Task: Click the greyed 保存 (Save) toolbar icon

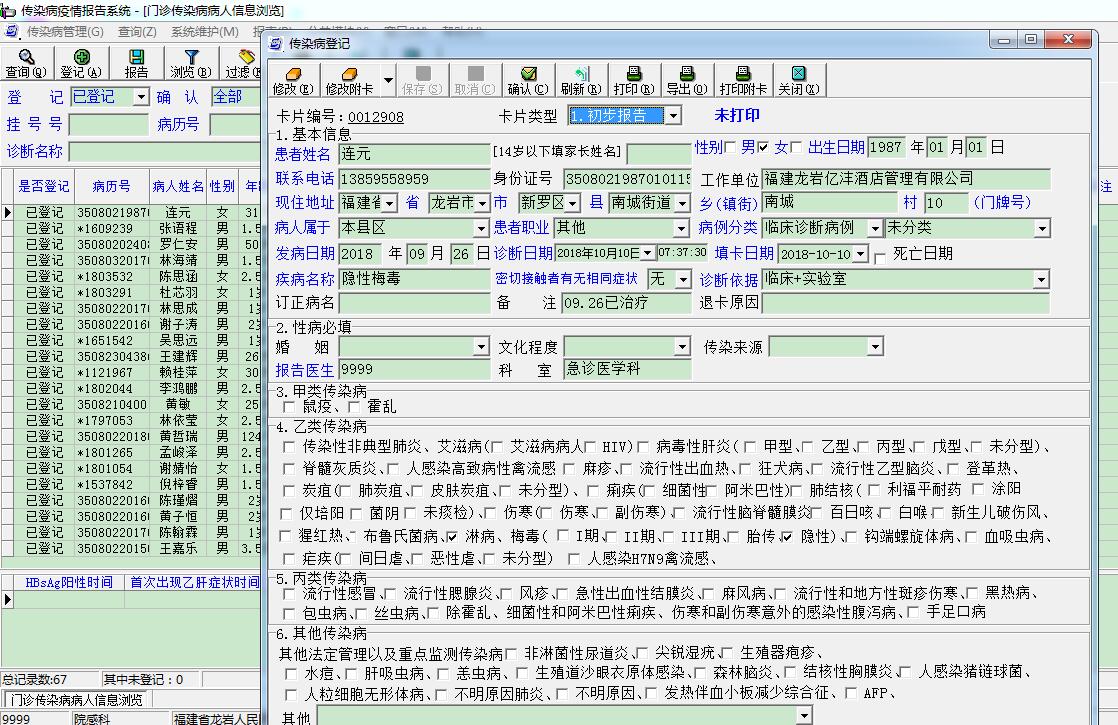Action: point(423,73)
